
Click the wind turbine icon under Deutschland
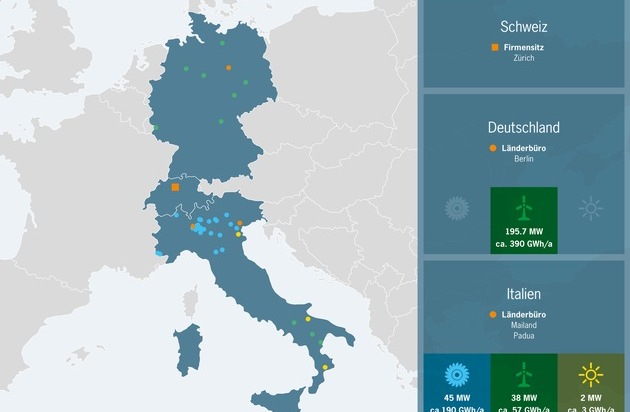point(524,209)
